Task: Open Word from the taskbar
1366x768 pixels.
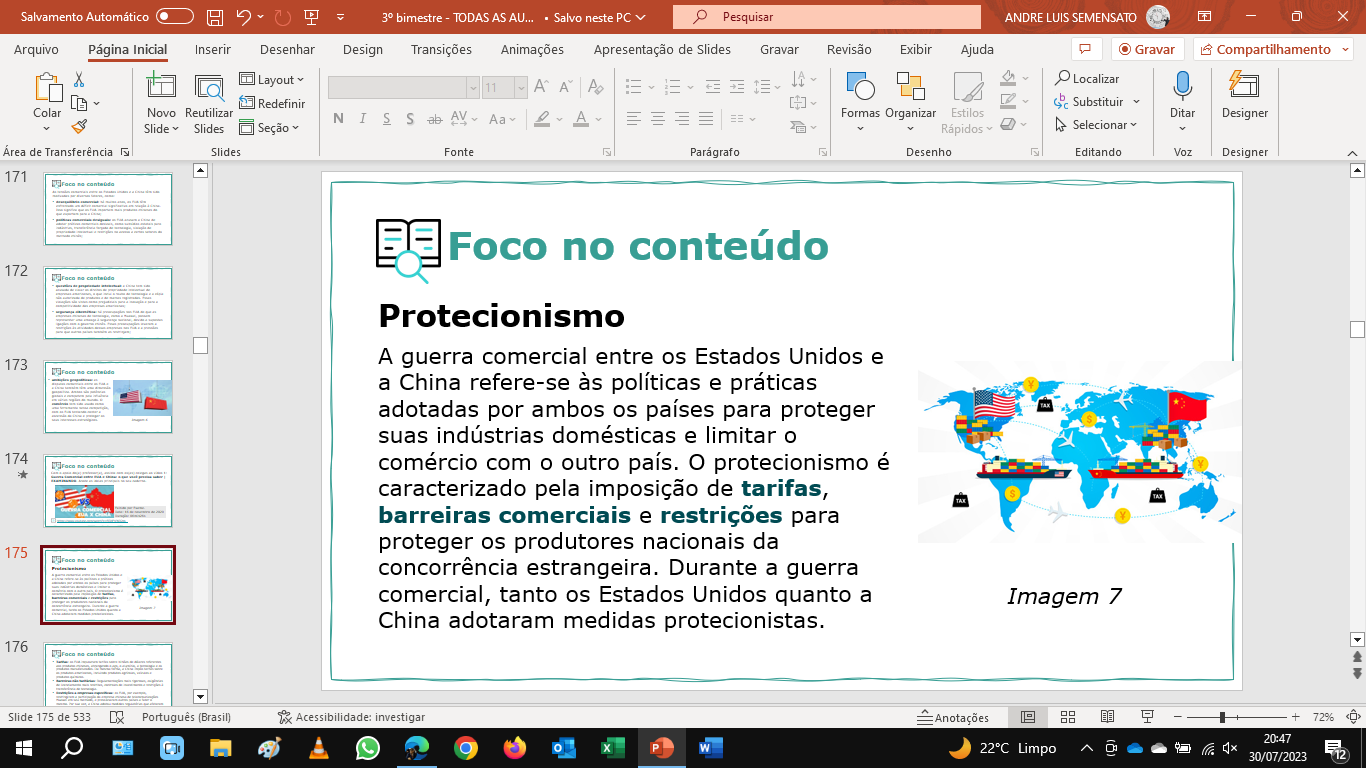Action: pos(710,747)
